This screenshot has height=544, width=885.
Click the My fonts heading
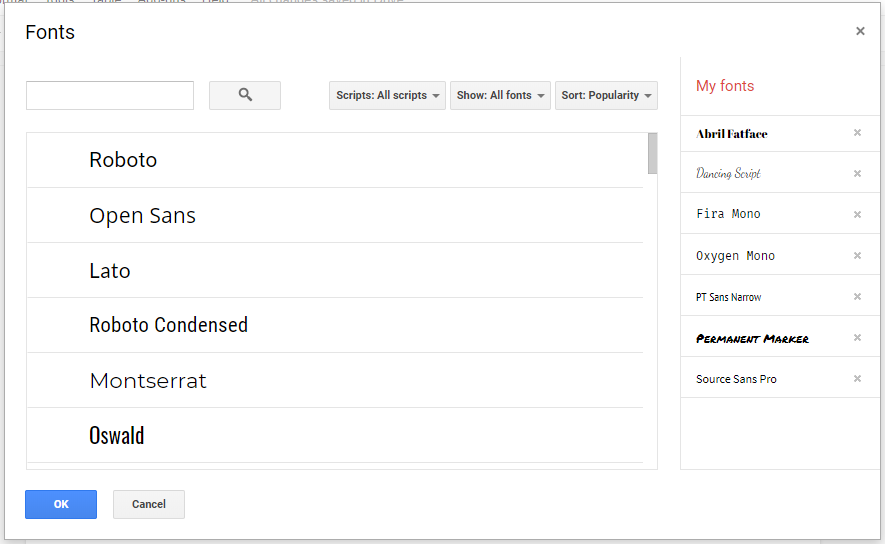coord(725,86)
